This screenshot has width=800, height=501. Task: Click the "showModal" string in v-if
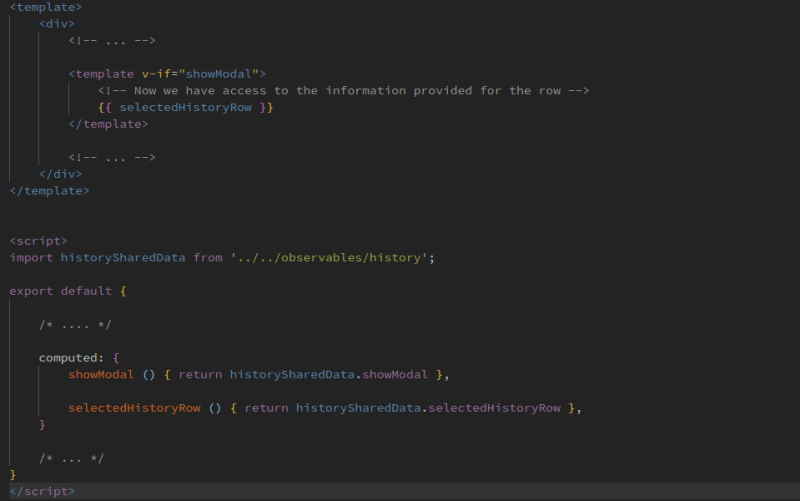coord(219,74)
